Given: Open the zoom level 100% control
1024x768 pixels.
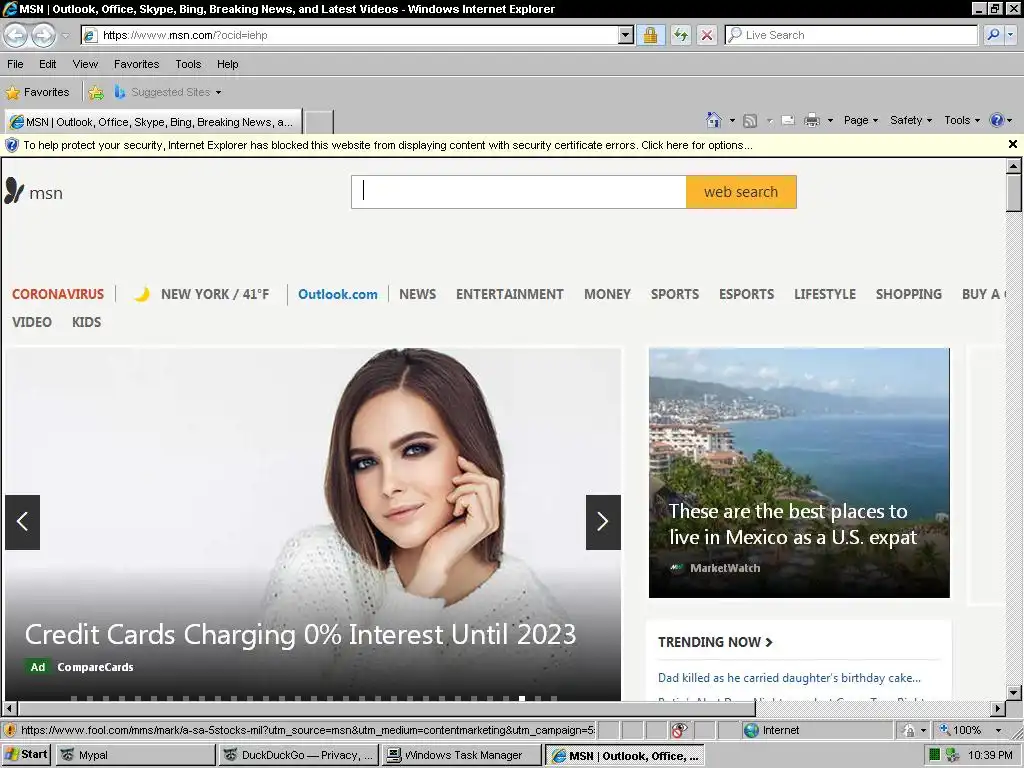Looking at the screenshot, I should coord(970,730).
